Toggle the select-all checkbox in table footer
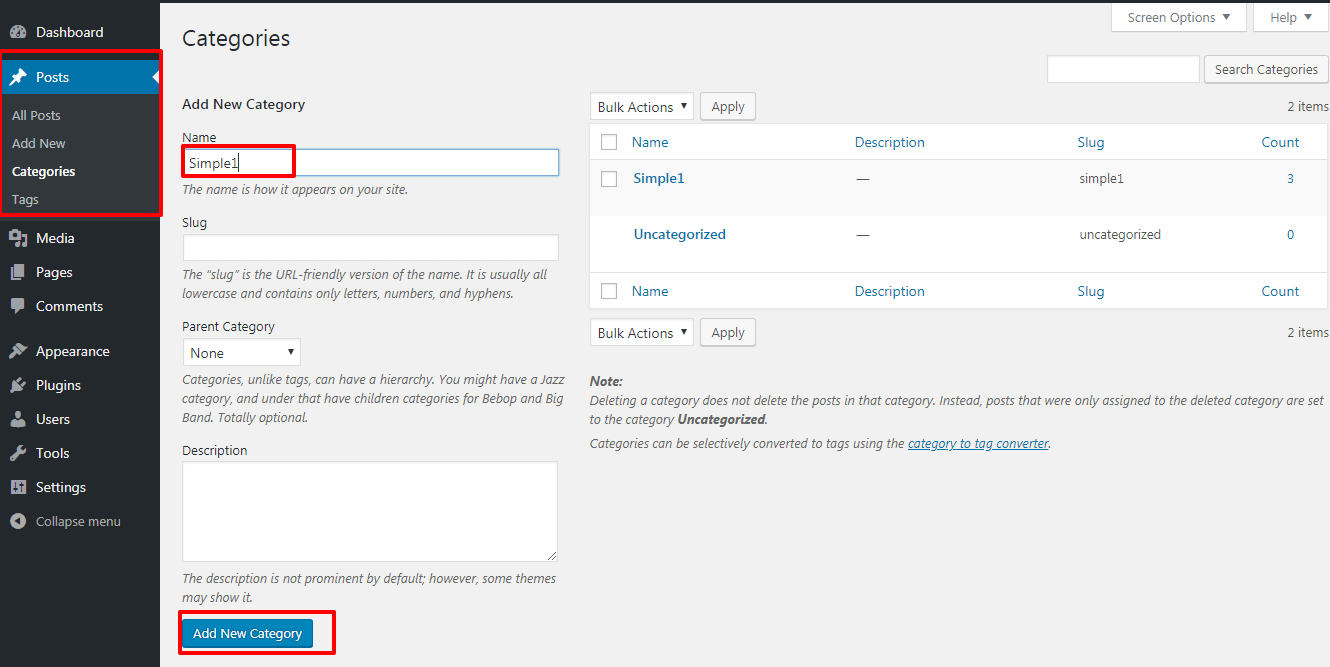The height and width of the screenshot is (667, 1330). [x=609, y=291]
